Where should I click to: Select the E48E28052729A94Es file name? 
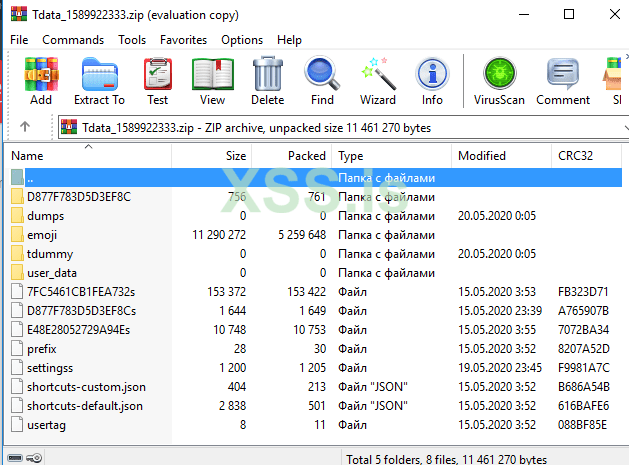79,330
